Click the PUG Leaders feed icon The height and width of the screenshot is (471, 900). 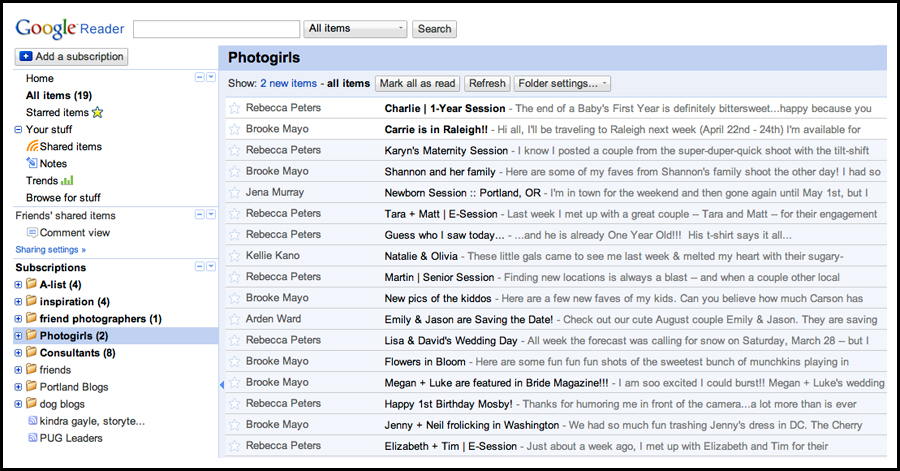pos(32,438)
